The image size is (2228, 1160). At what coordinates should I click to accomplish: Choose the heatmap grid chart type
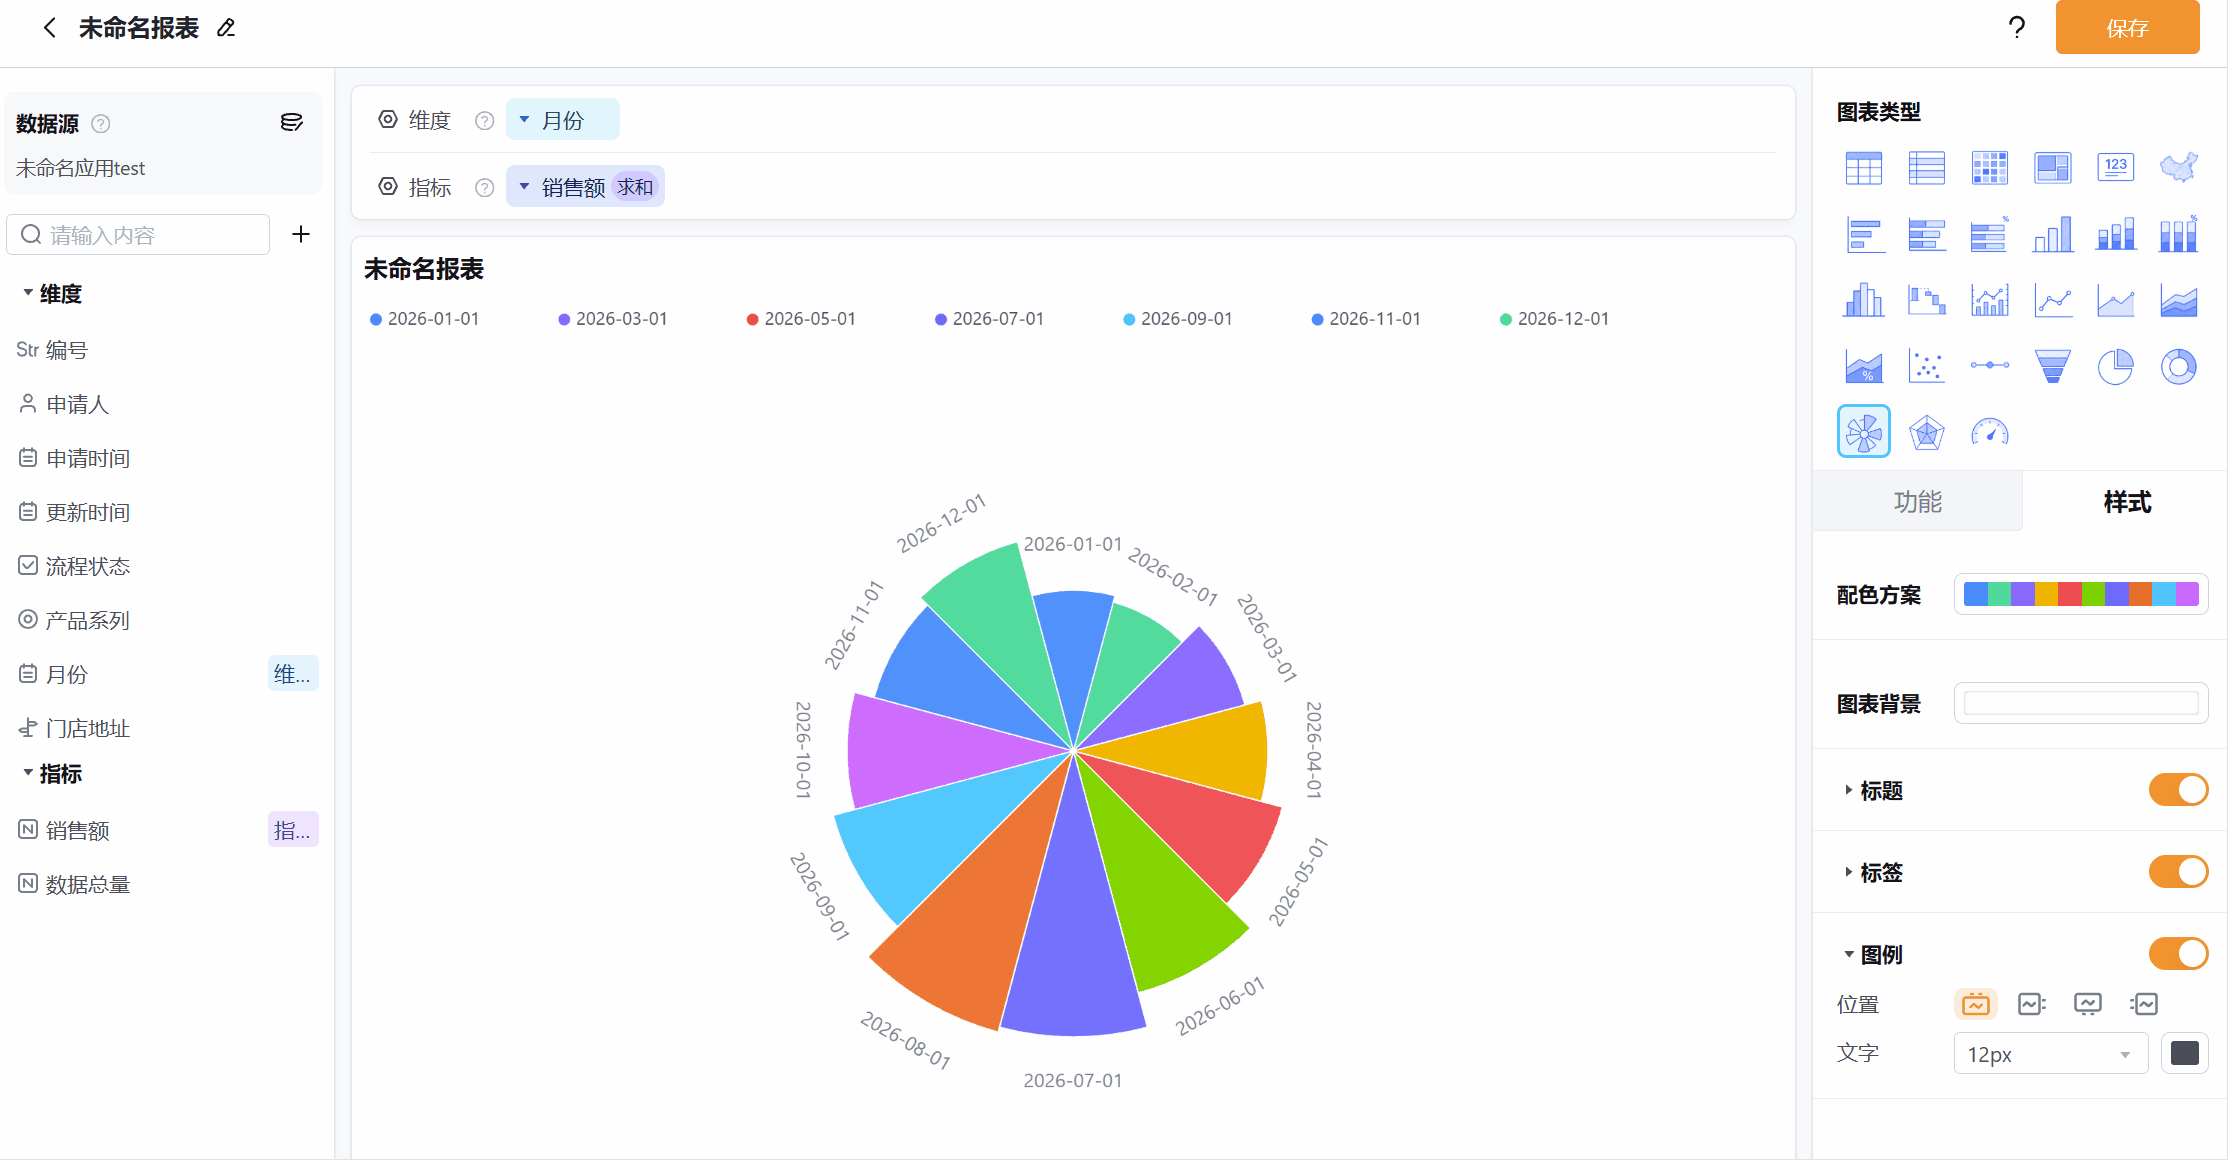click(x=1990, y=168)
